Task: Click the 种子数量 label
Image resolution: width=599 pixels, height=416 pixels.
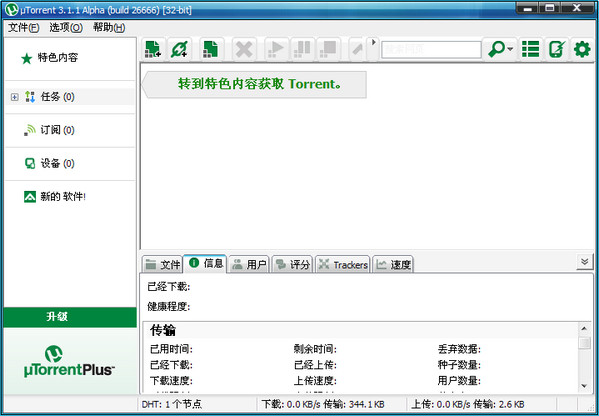Action: tap(459, 365)
